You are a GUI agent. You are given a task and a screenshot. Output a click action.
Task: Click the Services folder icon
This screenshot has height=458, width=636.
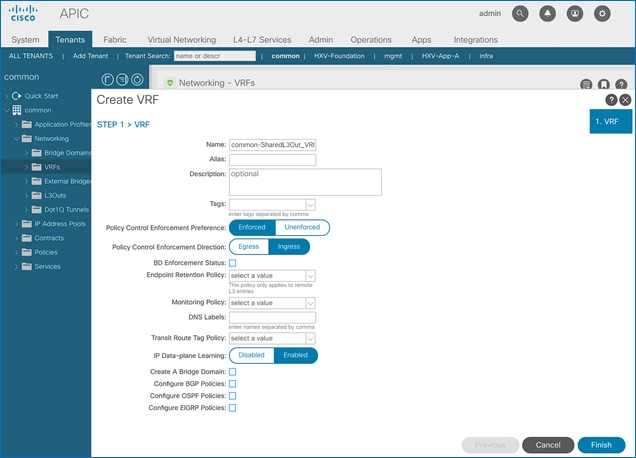click(x=27, y=266)
